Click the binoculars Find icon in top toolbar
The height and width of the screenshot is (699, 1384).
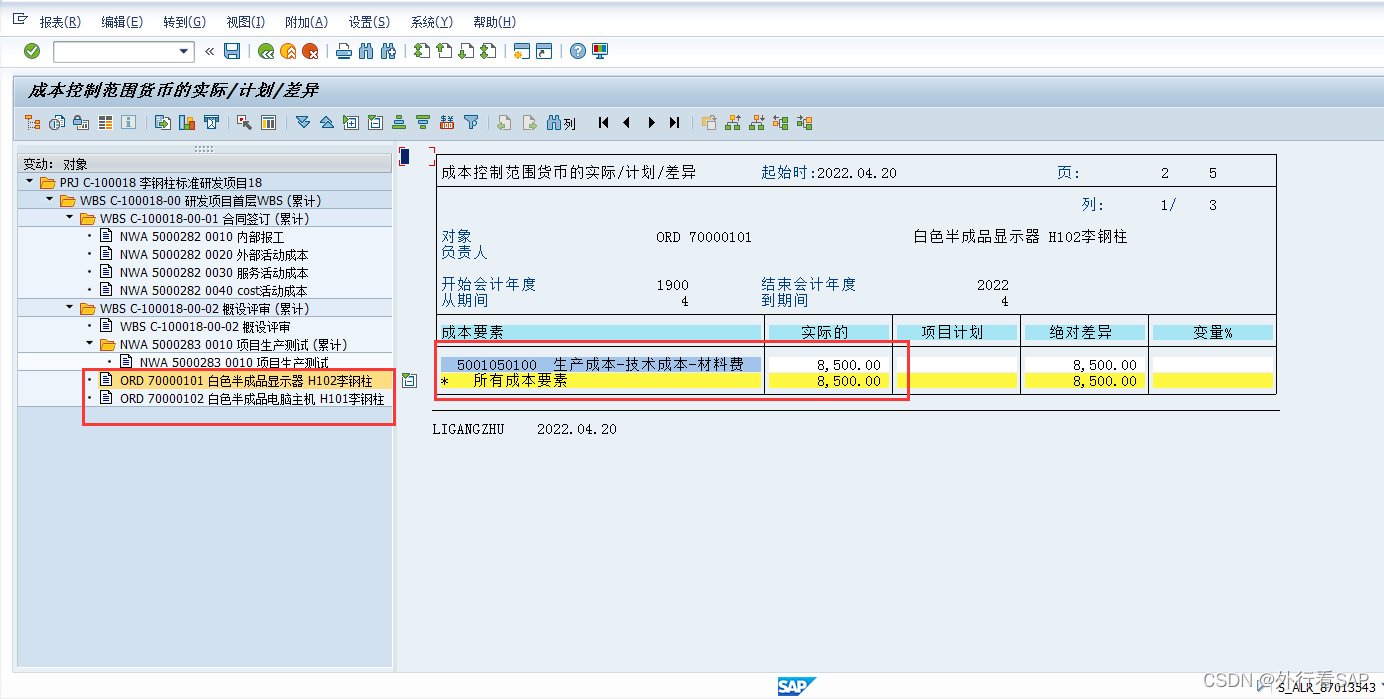tap(365, 51)
